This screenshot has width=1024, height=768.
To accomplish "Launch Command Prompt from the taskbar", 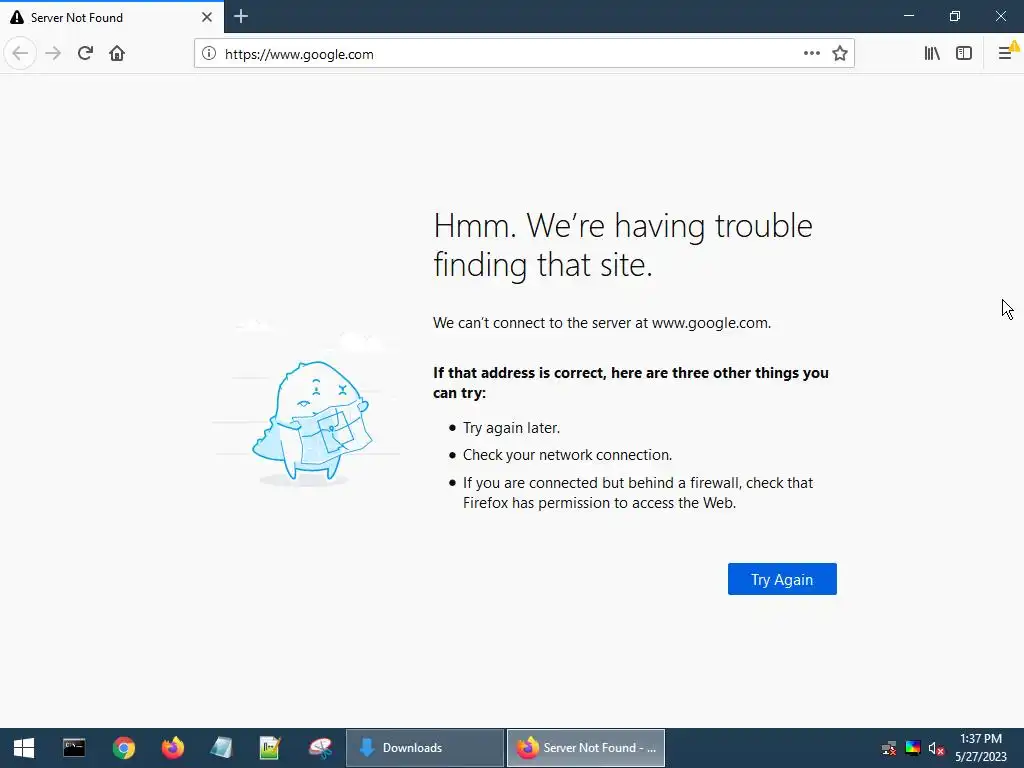I will tap(74, 748).
